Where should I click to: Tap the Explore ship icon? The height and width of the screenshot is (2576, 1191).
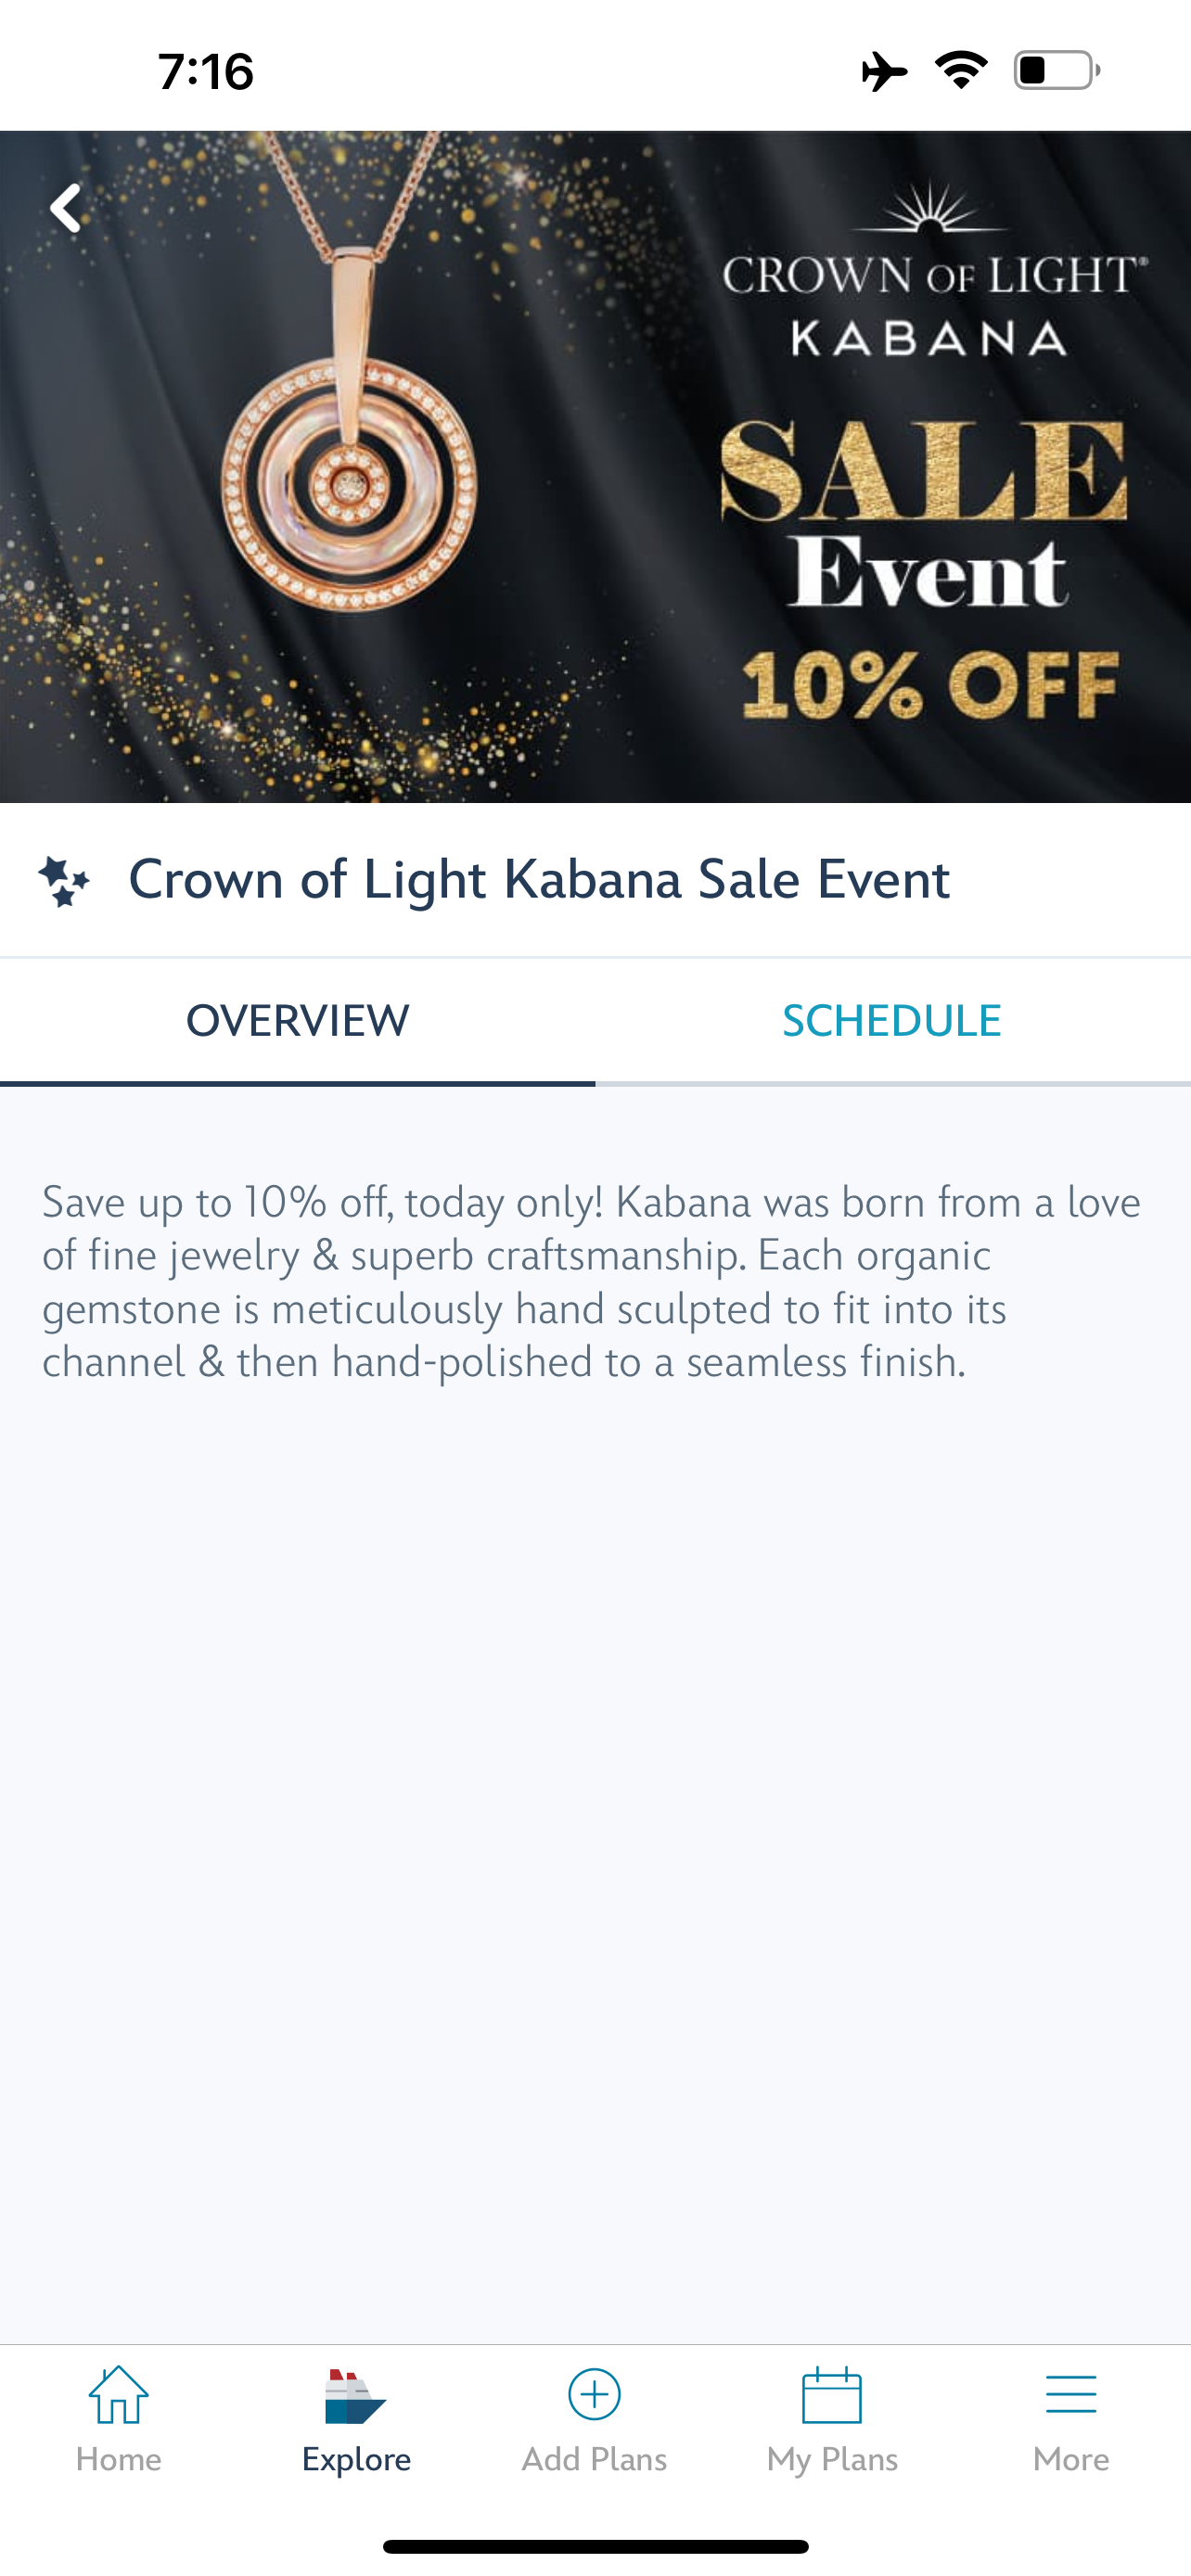pyautogui.click(x=355, y=2396)
